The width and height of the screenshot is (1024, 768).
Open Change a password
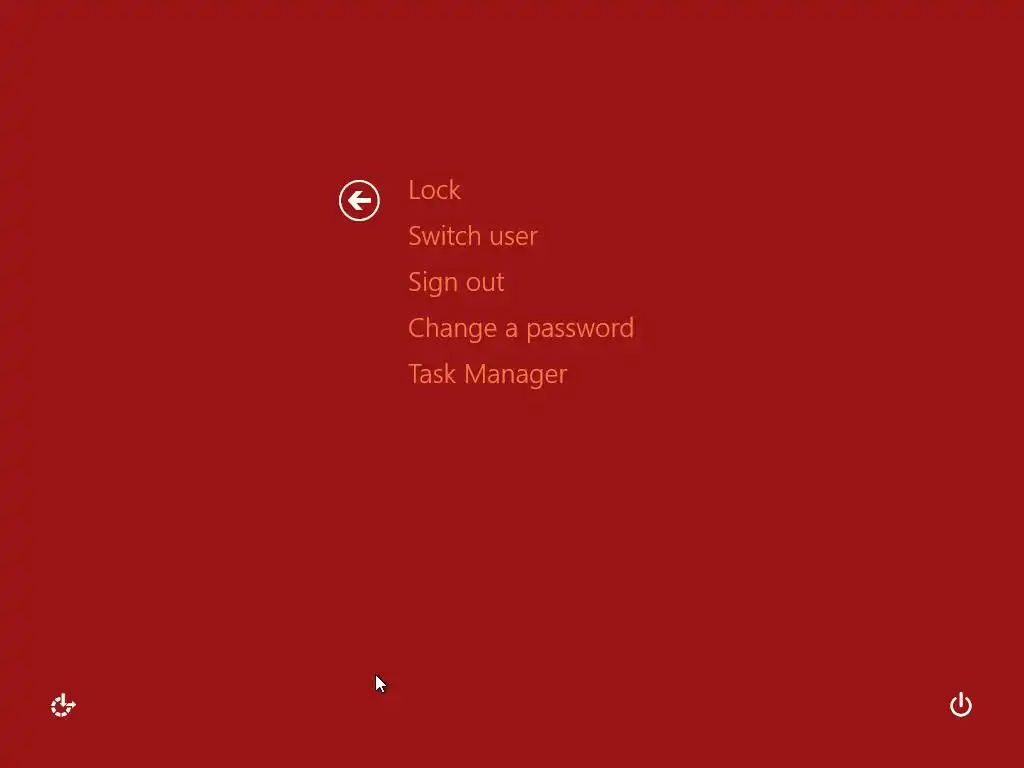(521, 328)
